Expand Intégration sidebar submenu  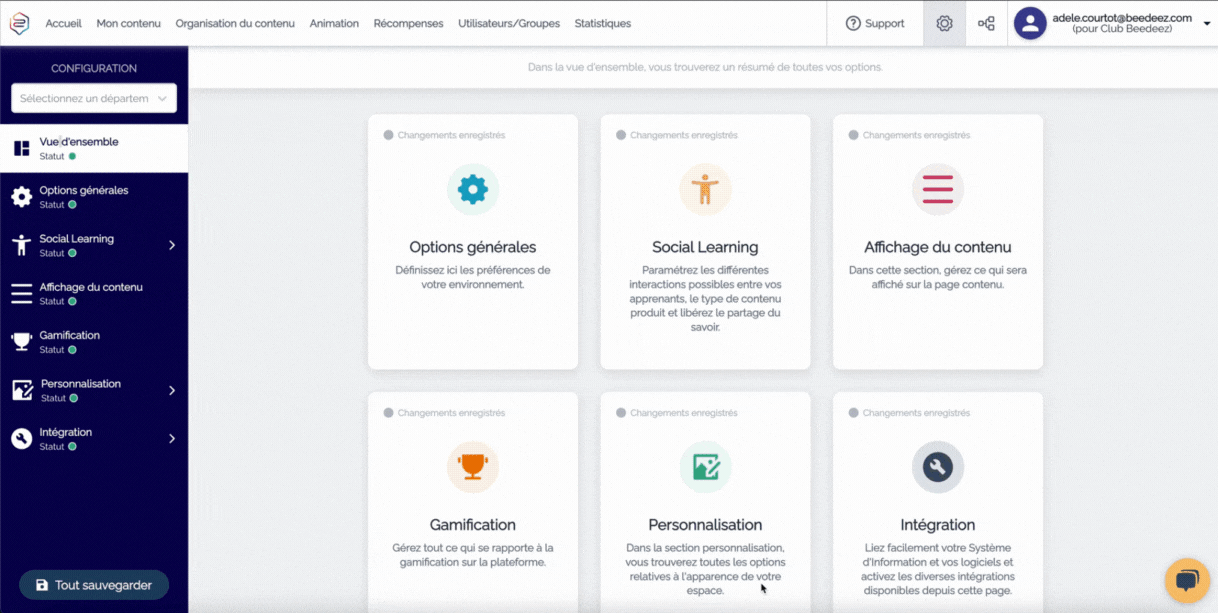(x=172, y=438)
